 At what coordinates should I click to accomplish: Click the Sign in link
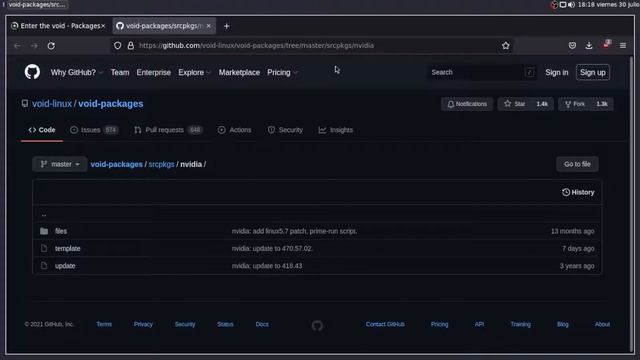(557, 72)
